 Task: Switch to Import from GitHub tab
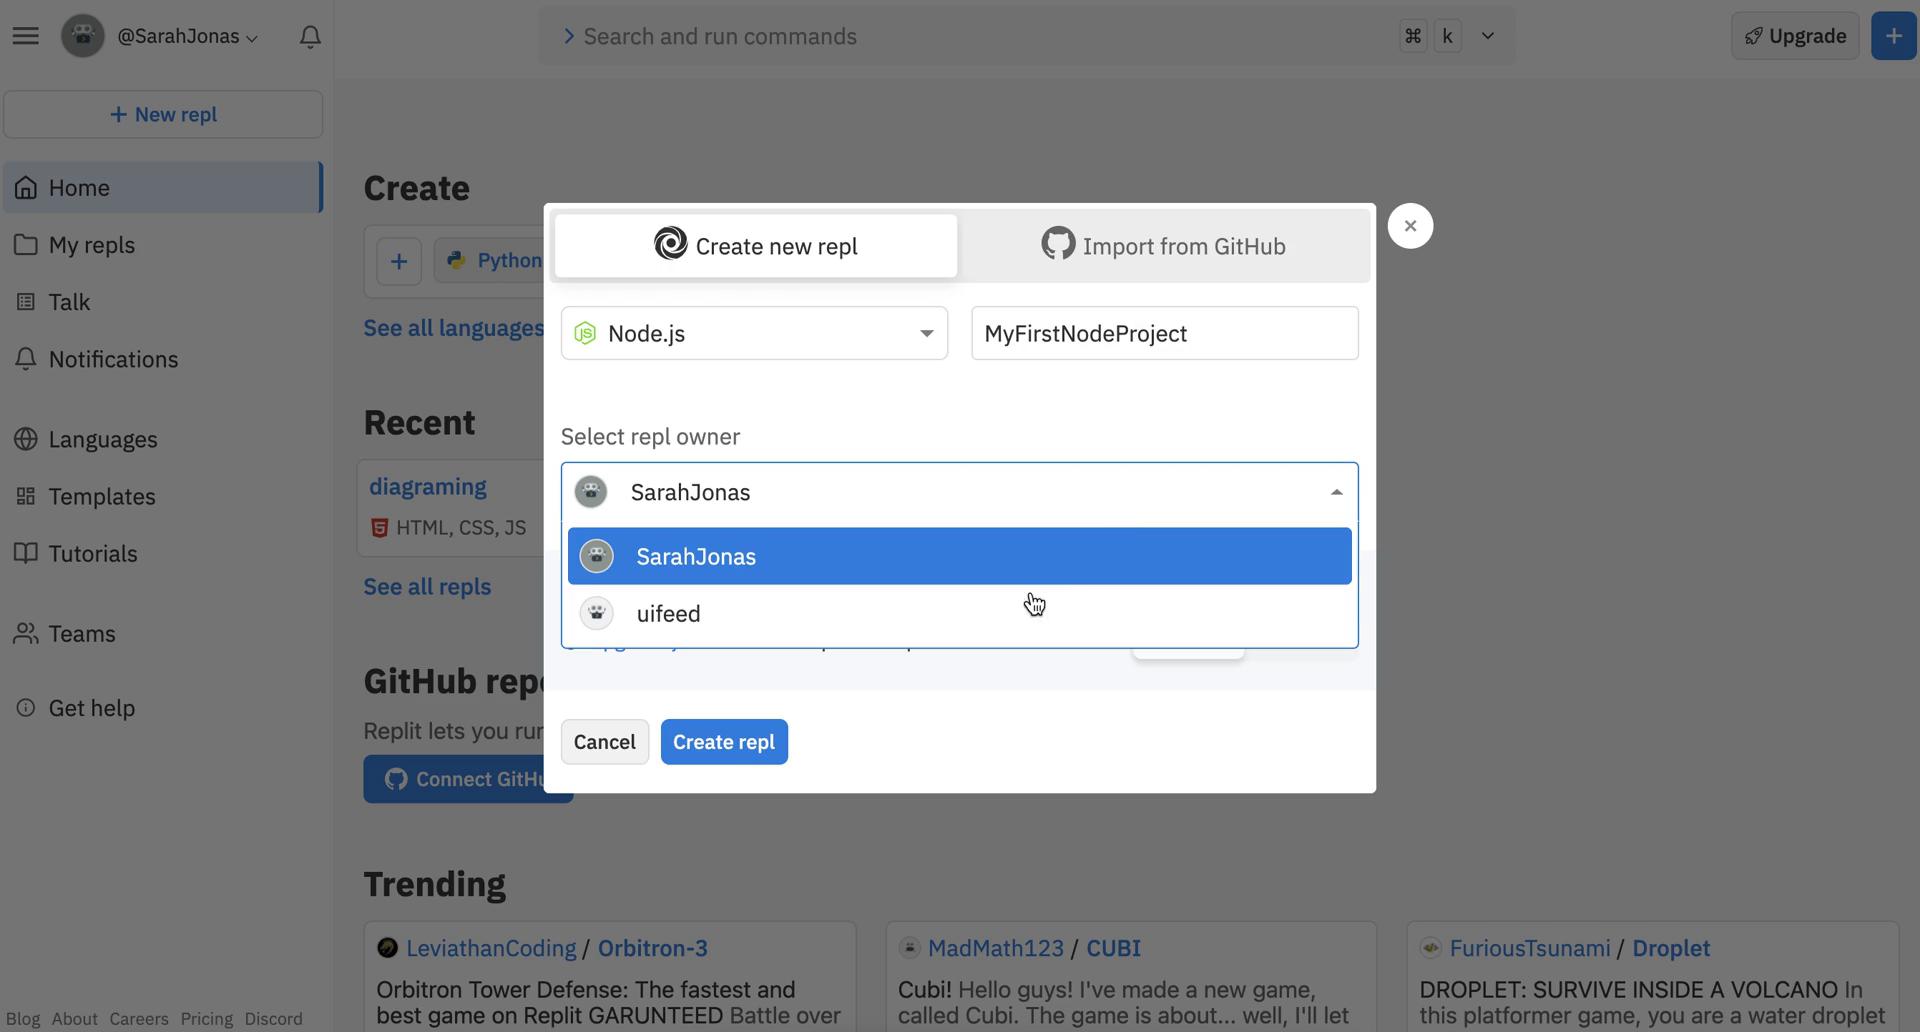coord(1163,246)
